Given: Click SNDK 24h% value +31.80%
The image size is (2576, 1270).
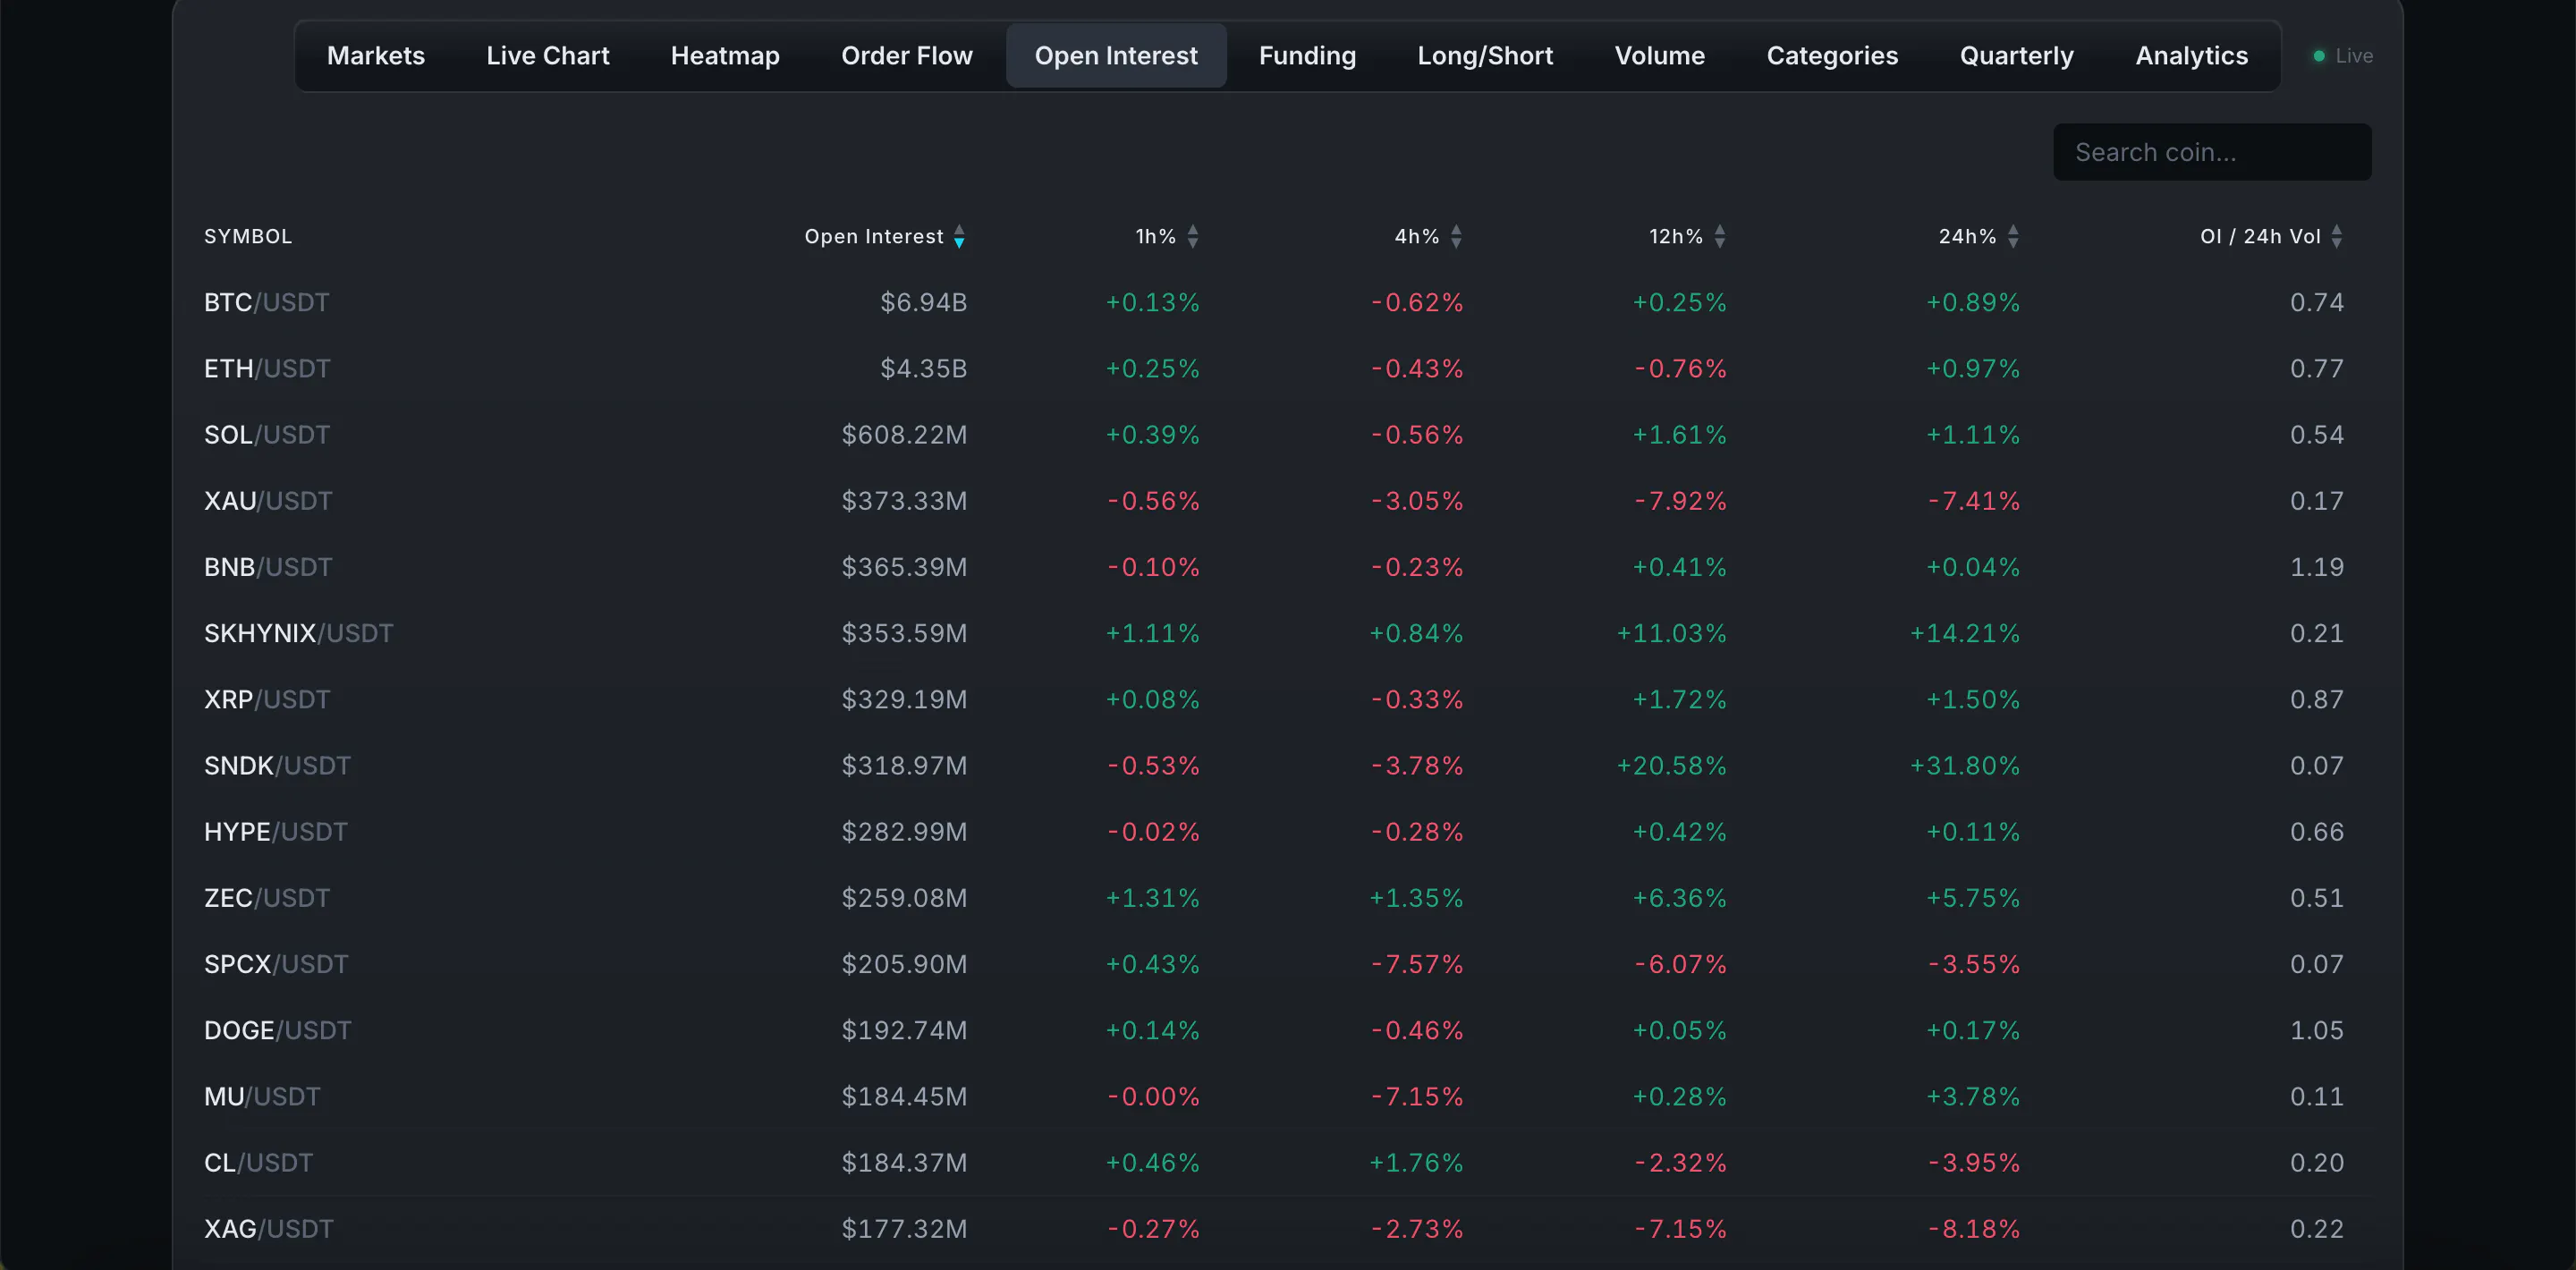Looking at the screenshot, I should [1965, 766].
